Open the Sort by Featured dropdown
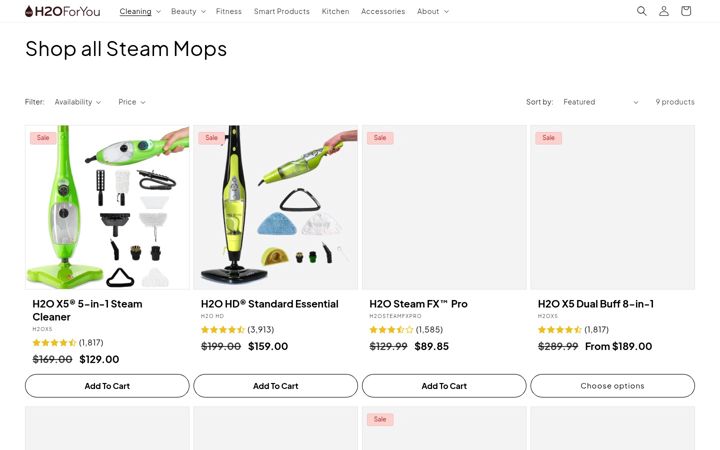Screen dimensions: 720x450 (601, 102)
